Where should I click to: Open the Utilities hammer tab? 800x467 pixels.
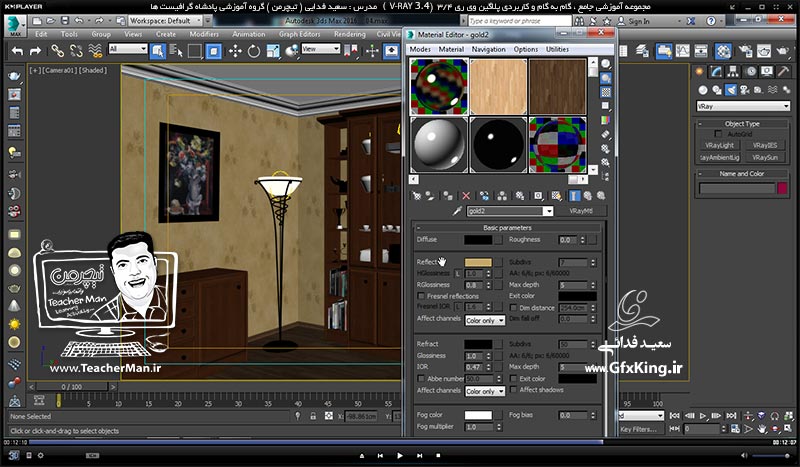coord(783,72)
